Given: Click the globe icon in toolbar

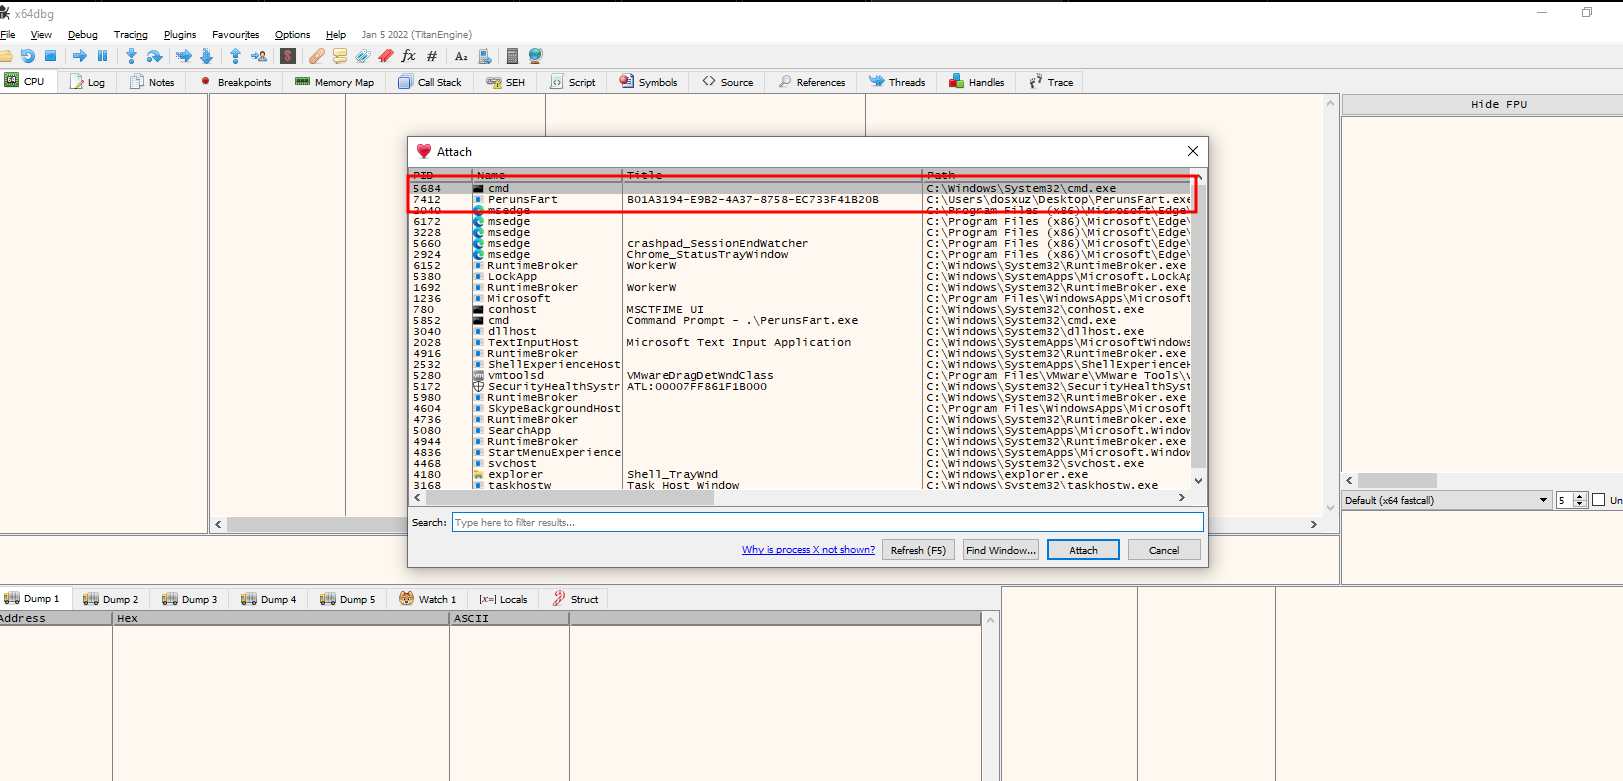Looking at the screenshot, I should 535,56.
